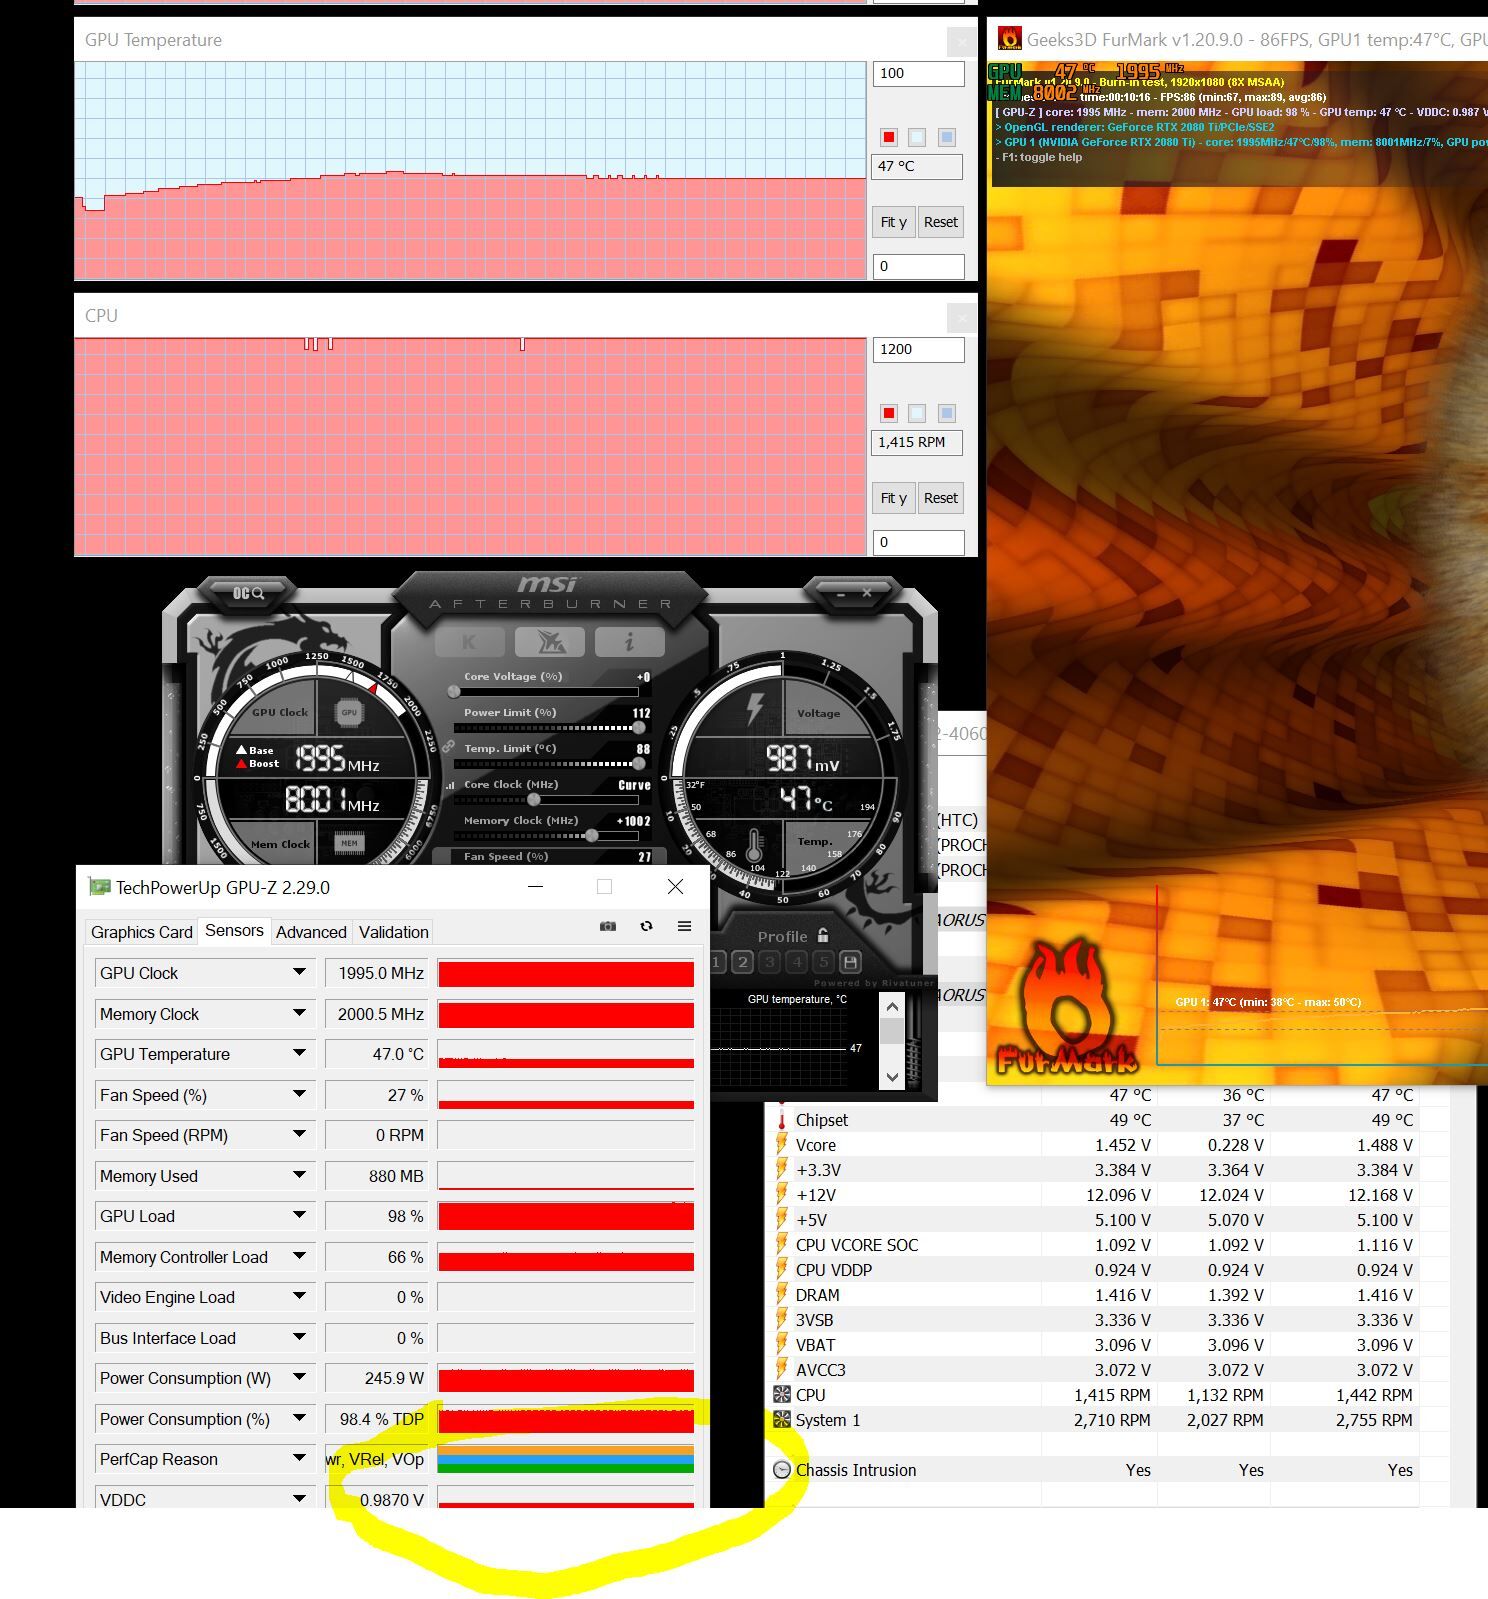Viewport: 1488px width, 1599px height.
Task: Click Reset in the CPU graph panel
Action: pyautogui.click(x=940, y=498)
